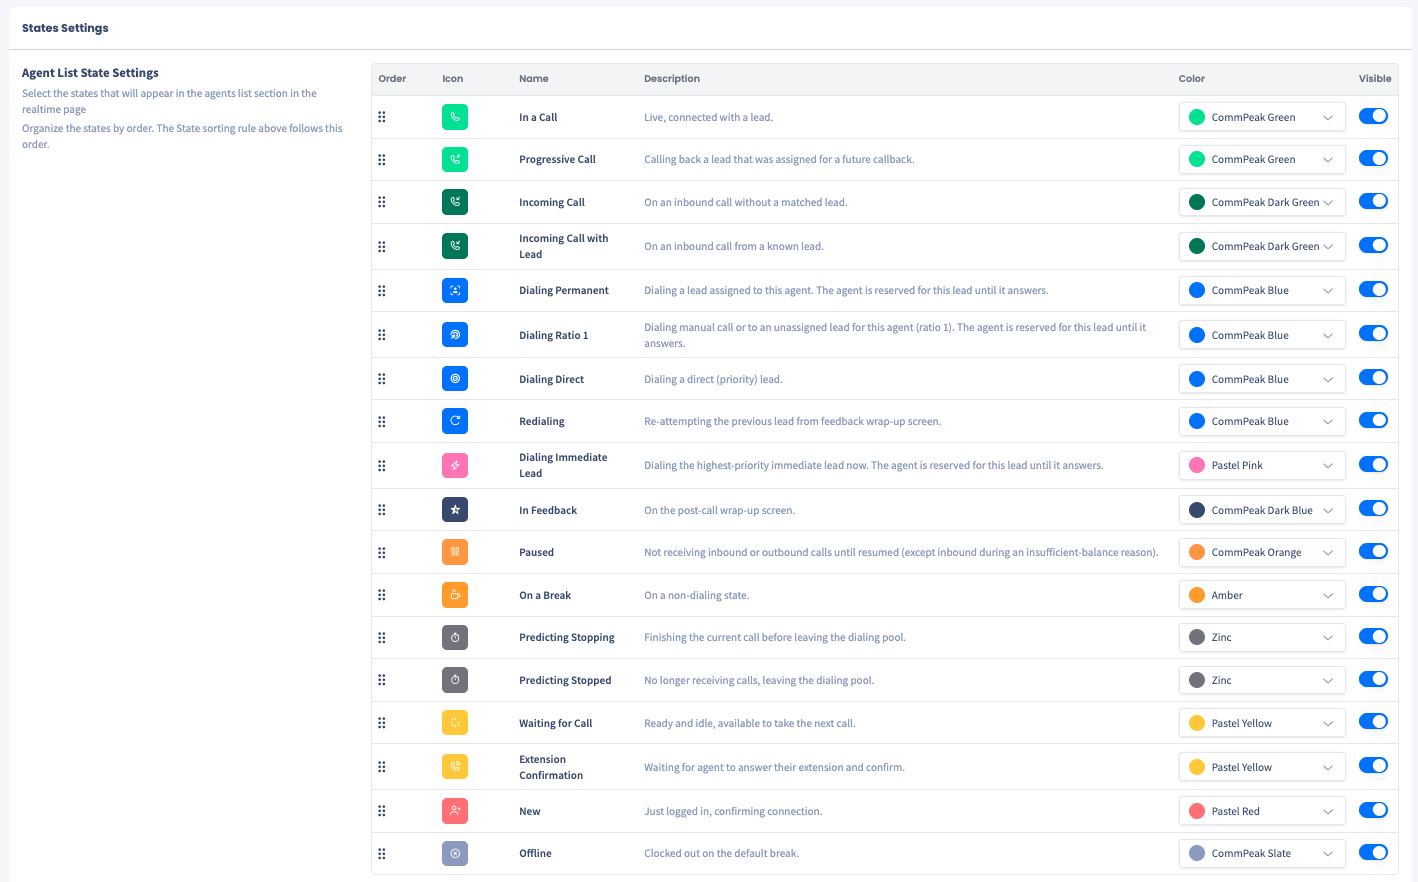
Task: Click the Waiting for Call spinner icon
Action: point(455,722)
